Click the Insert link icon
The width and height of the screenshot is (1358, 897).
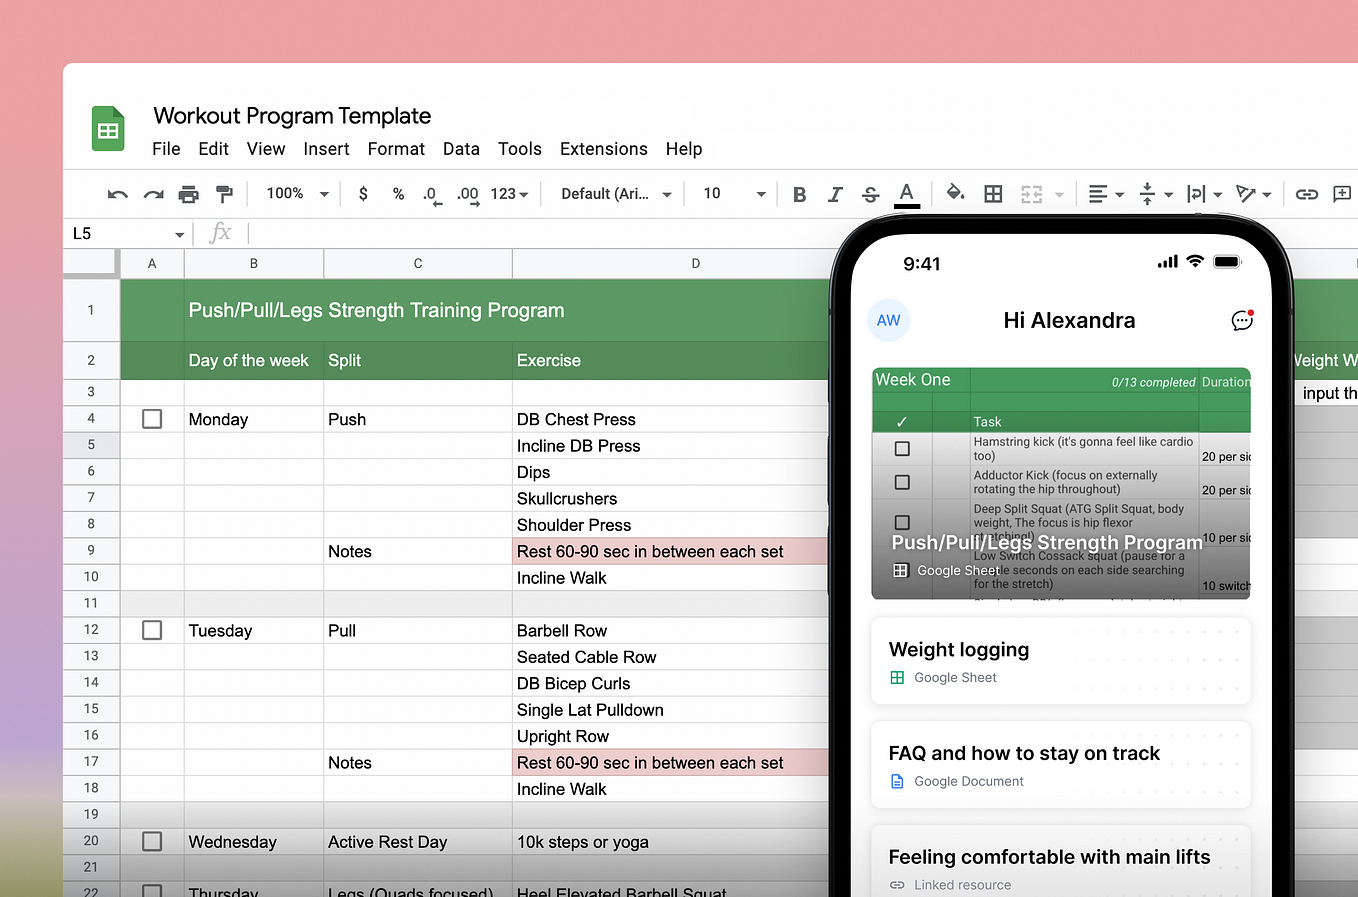click(x=1306, y=194)
